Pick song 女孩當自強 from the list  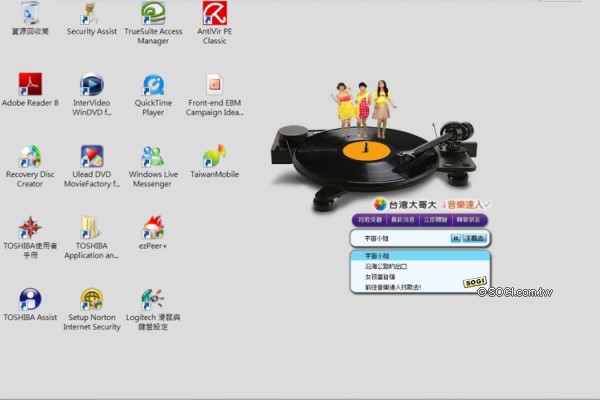coord(380,276)
